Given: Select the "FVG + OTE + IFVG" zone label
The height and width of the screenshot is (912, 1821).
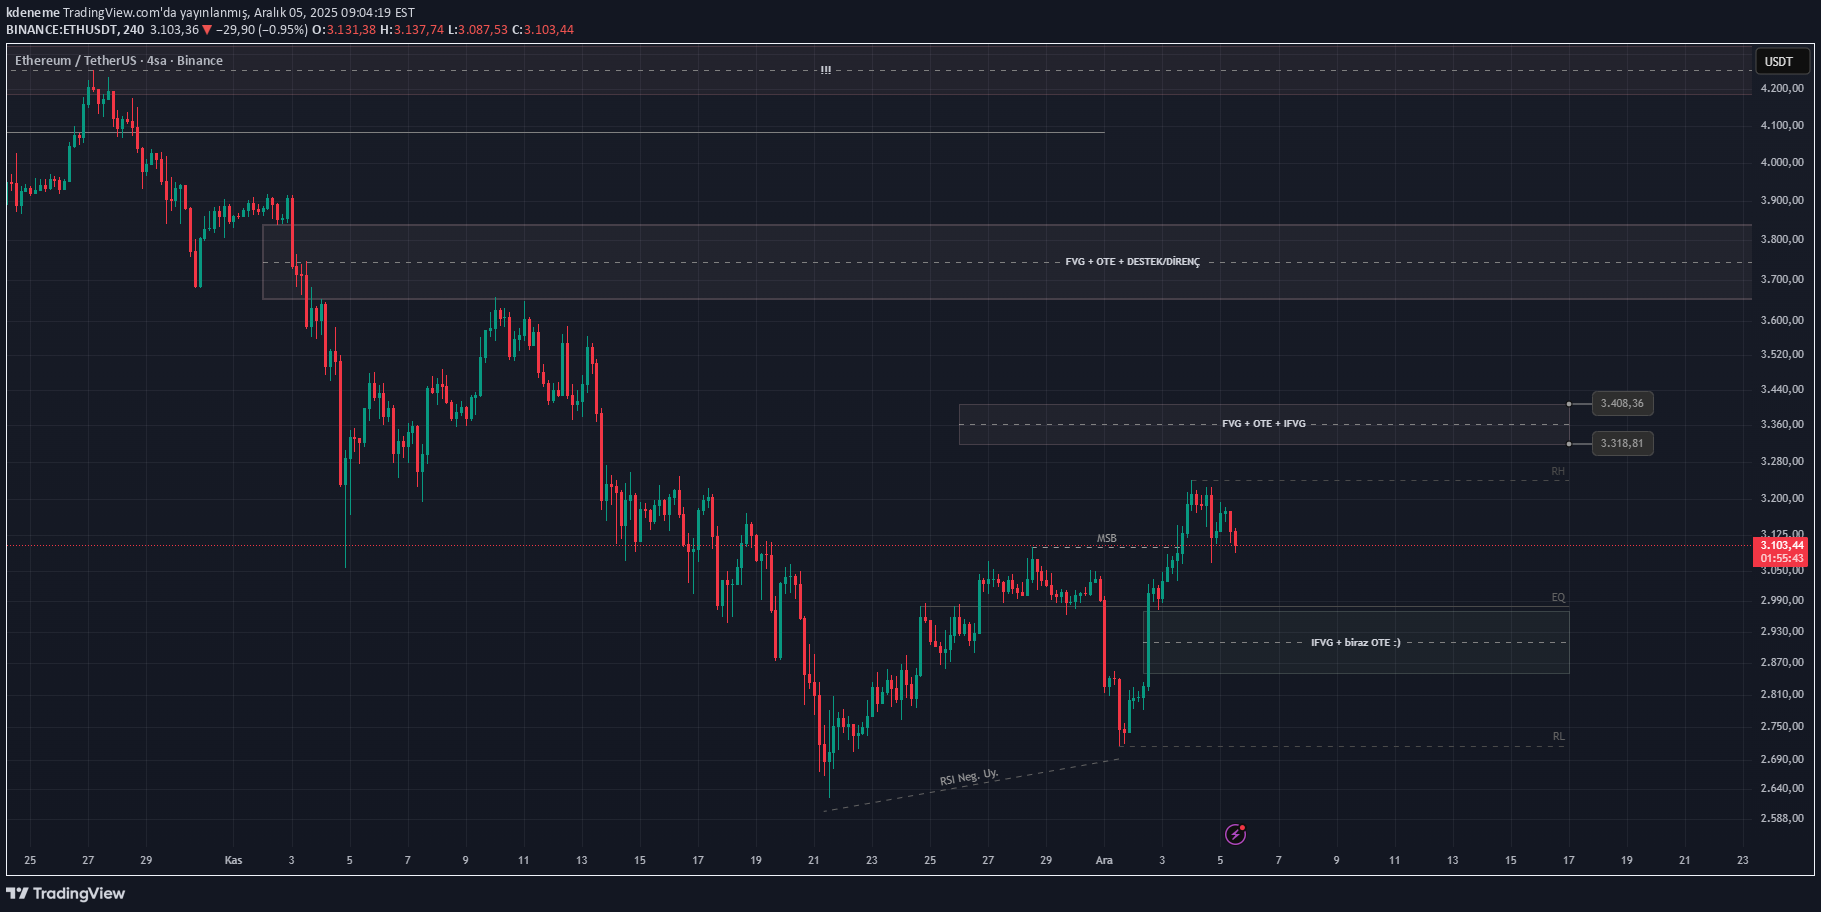Looking at the screenshot, I should coord(1263,424).
